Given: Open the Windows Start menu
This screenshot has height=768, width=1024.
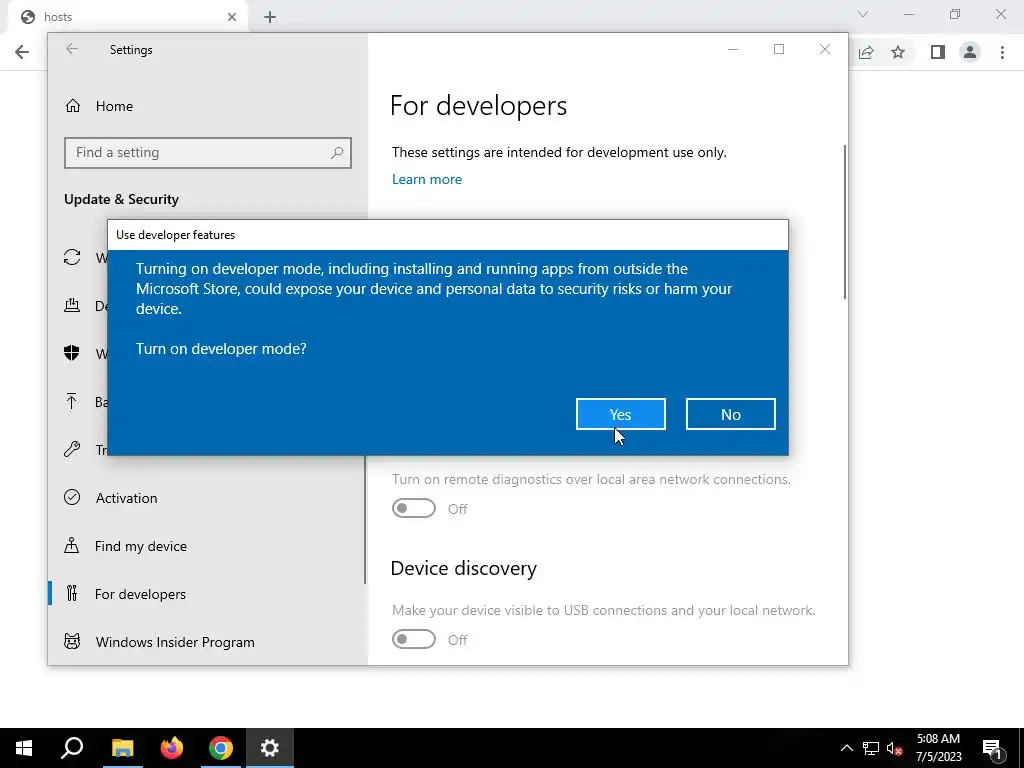Looking at the screenshot, I should coord(24,748).
